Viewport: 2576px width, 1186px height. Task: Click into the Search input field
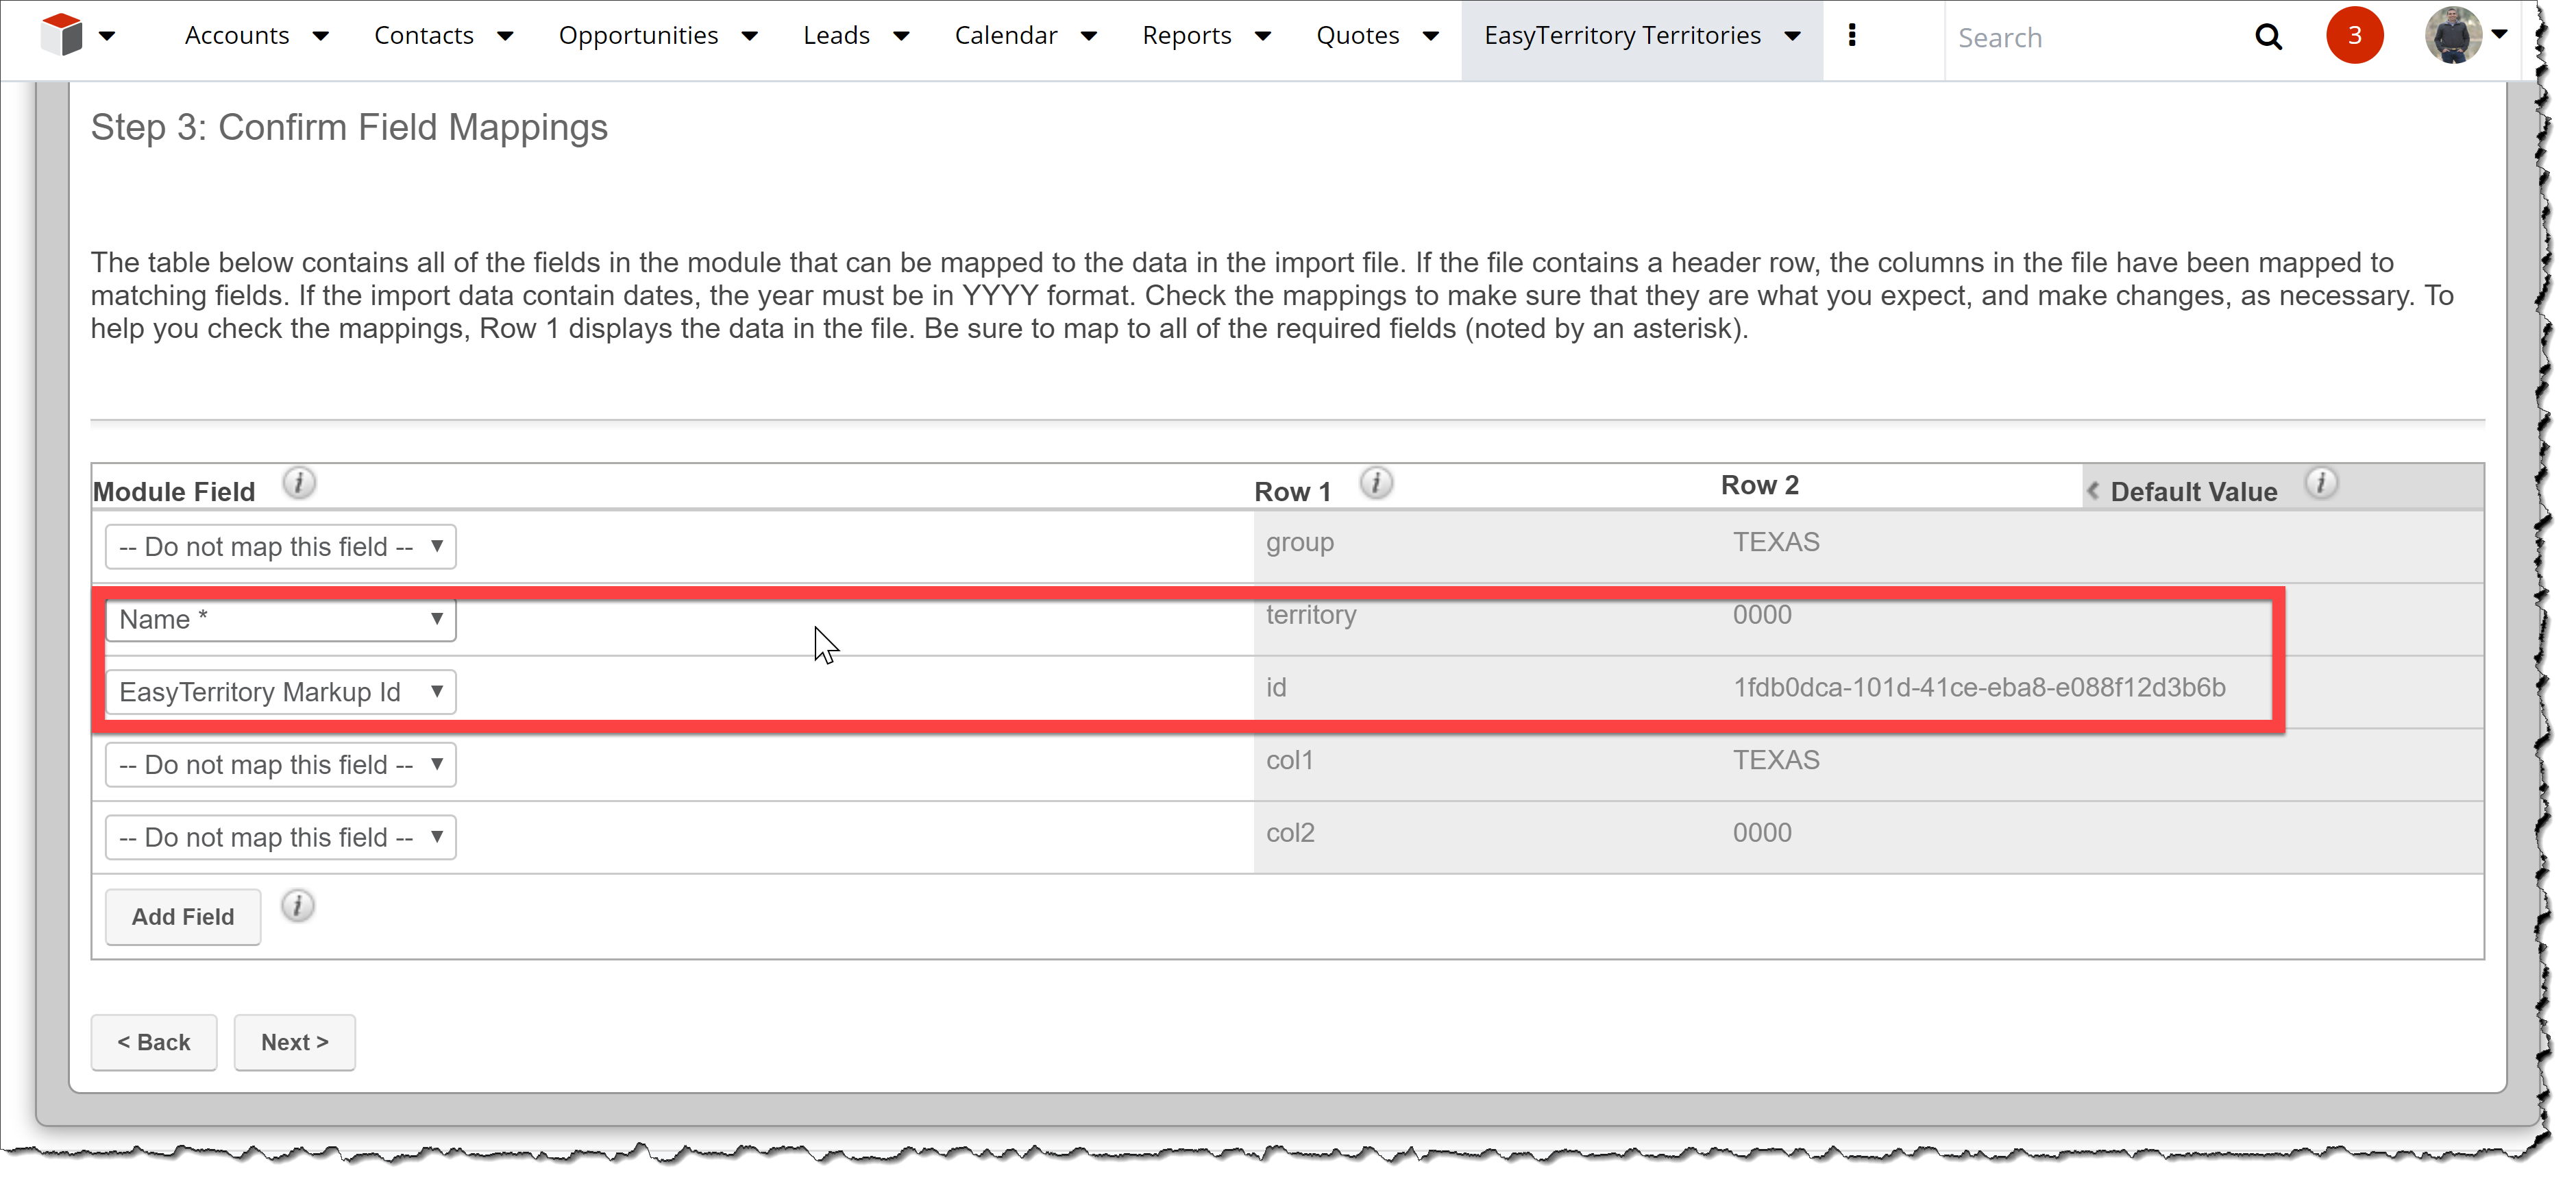tap(2090, 38)
